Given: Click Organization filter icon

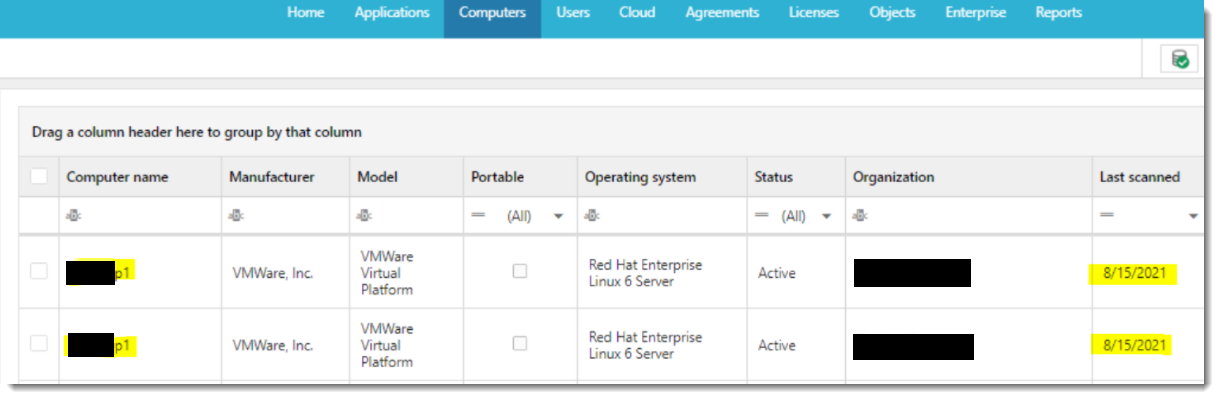Looking at the screenshot, I should (x=859, y=215).
